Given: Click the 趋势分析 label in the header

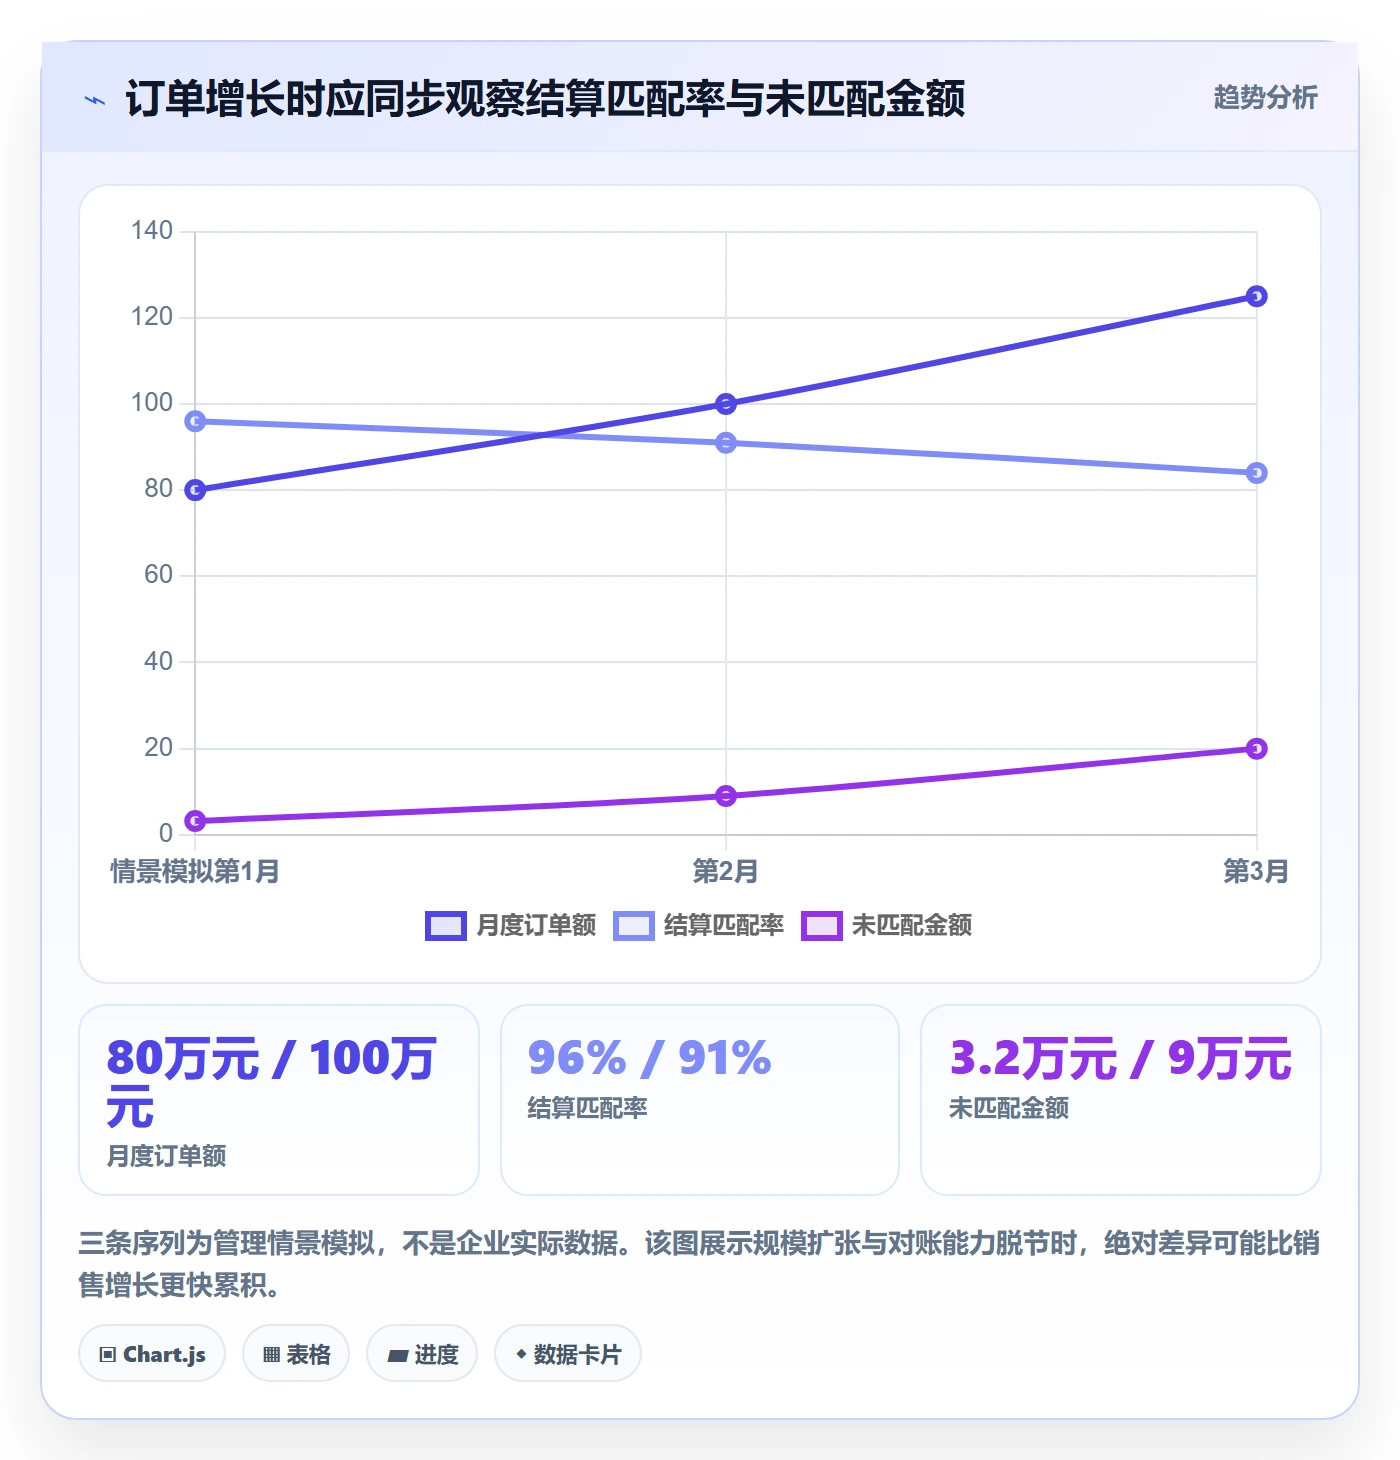Looking at the screenshot, I should 1266,98.
